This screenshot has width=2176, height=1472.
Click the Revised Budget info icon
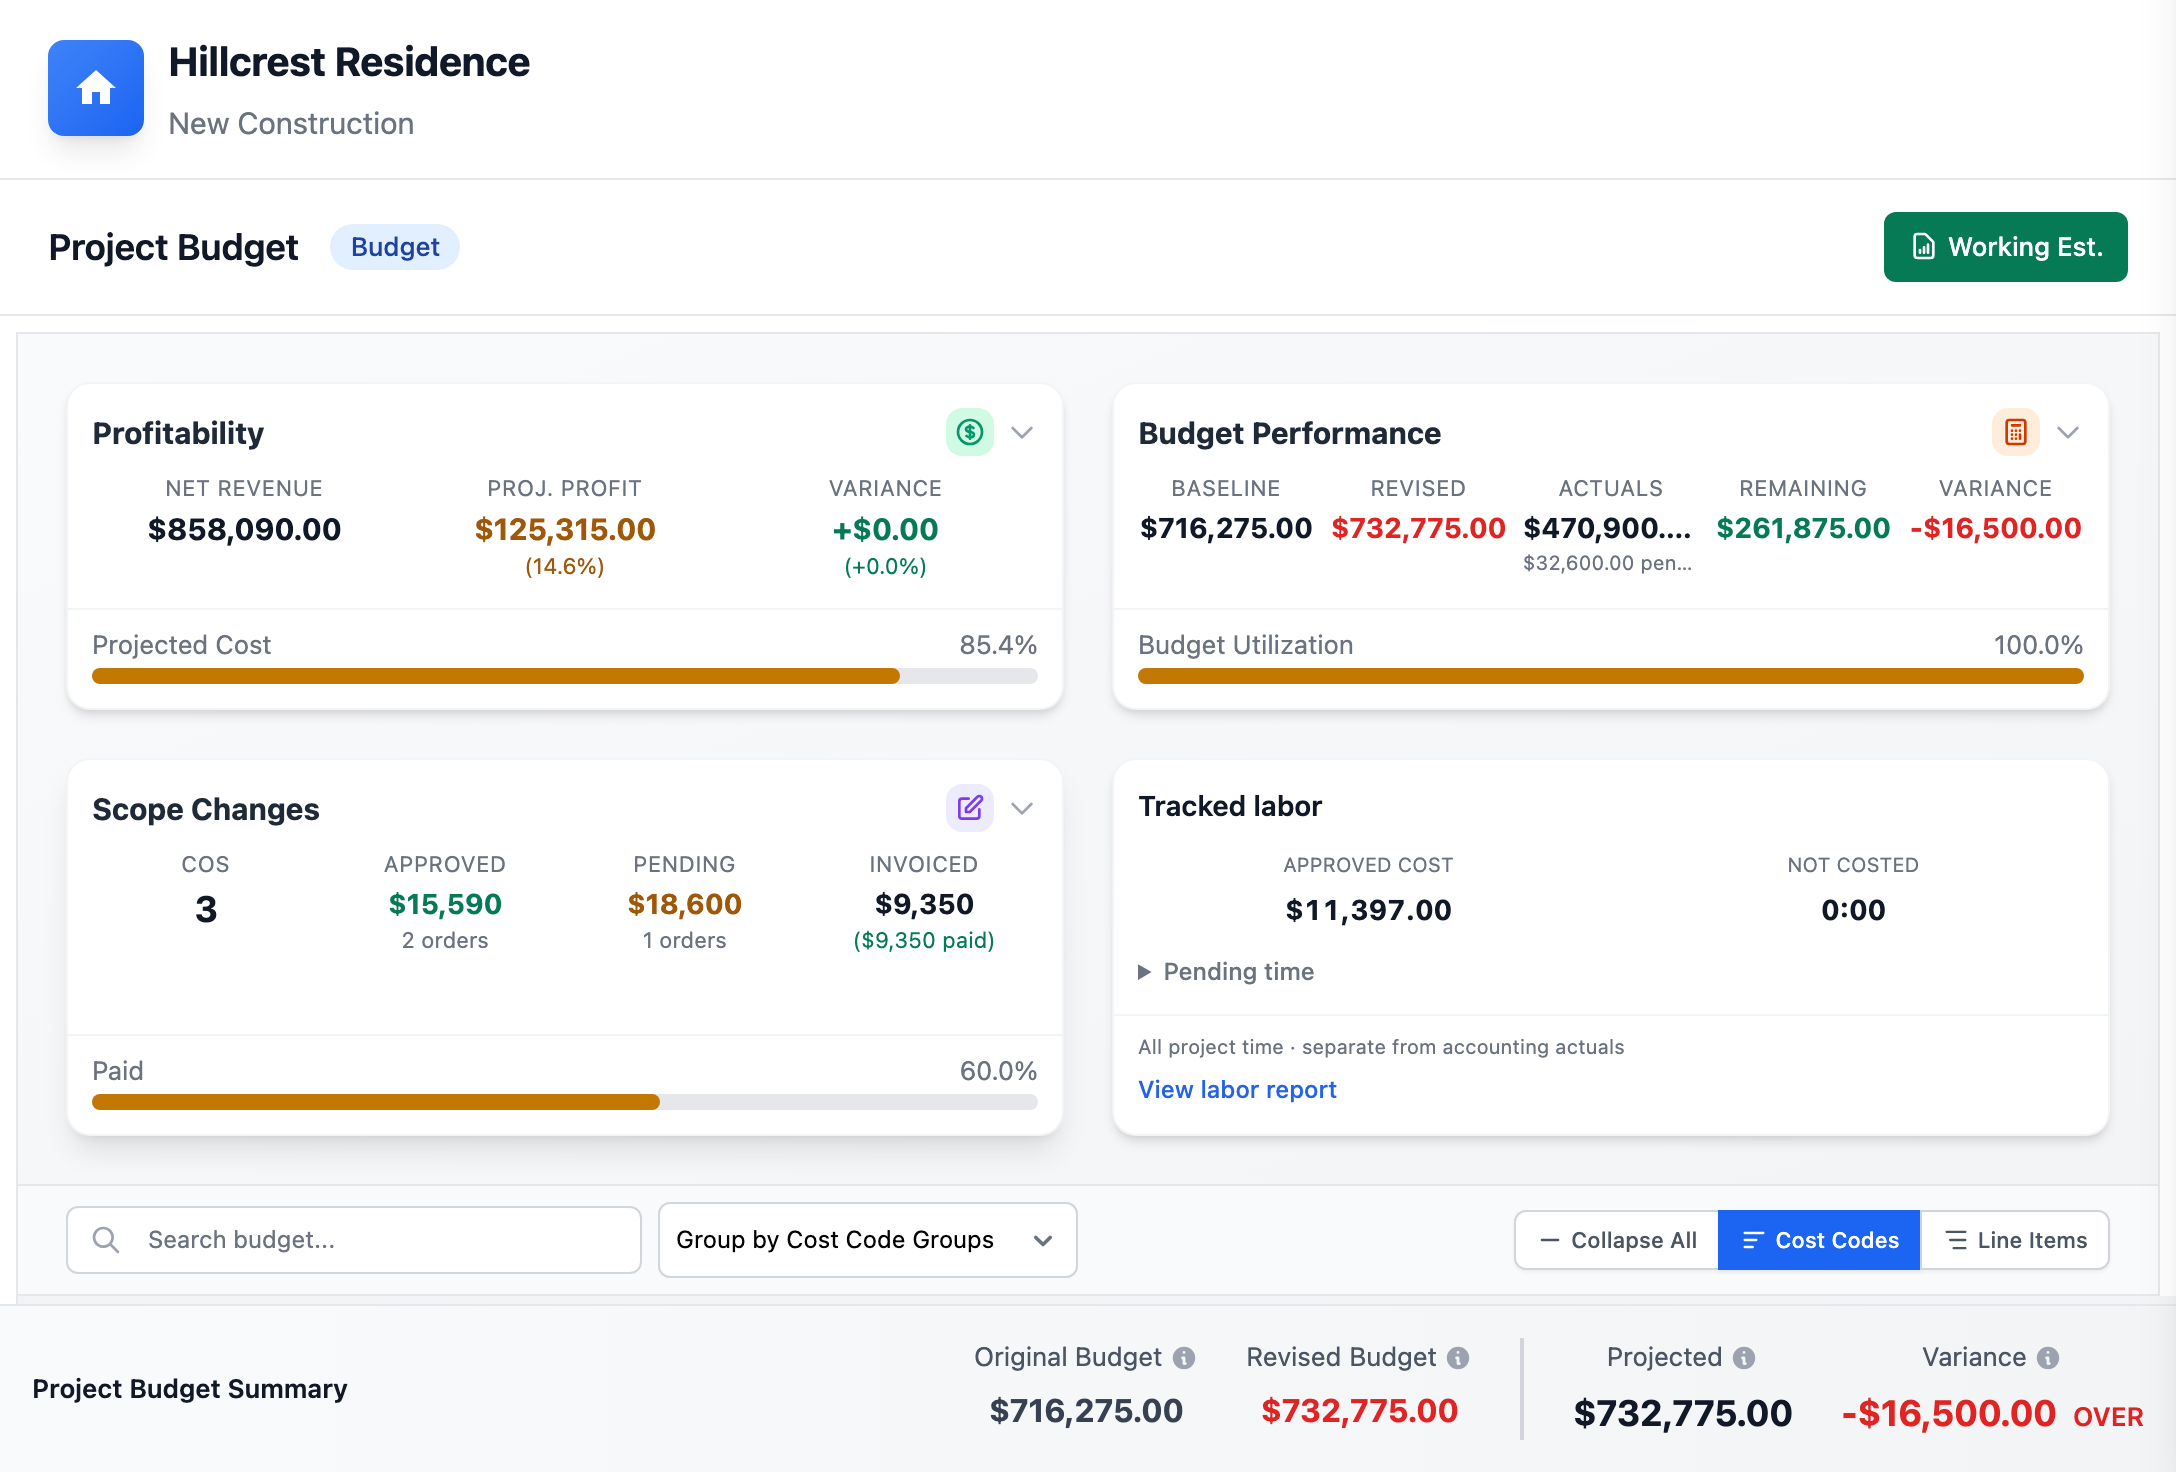tap(1458, 1358)
